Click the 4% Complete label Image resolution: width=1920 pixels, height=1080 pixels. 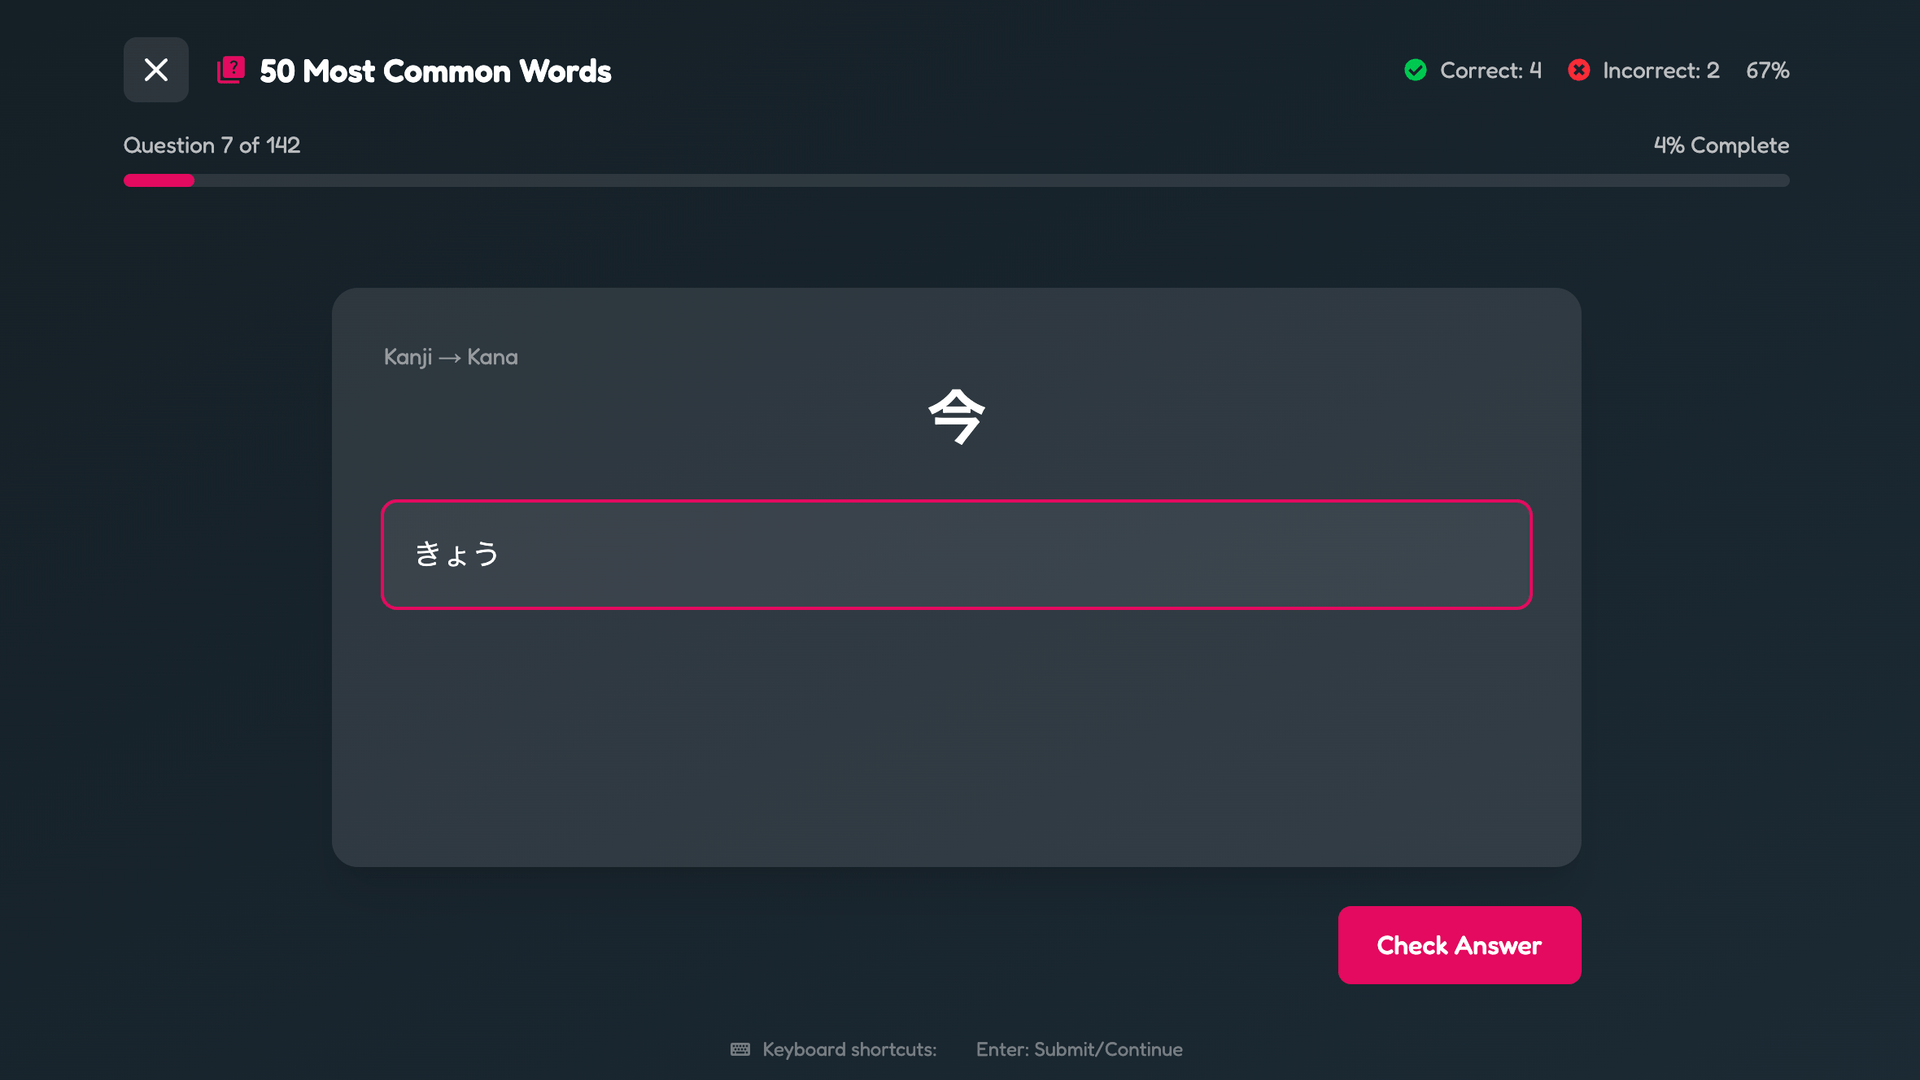[1721, 146]
